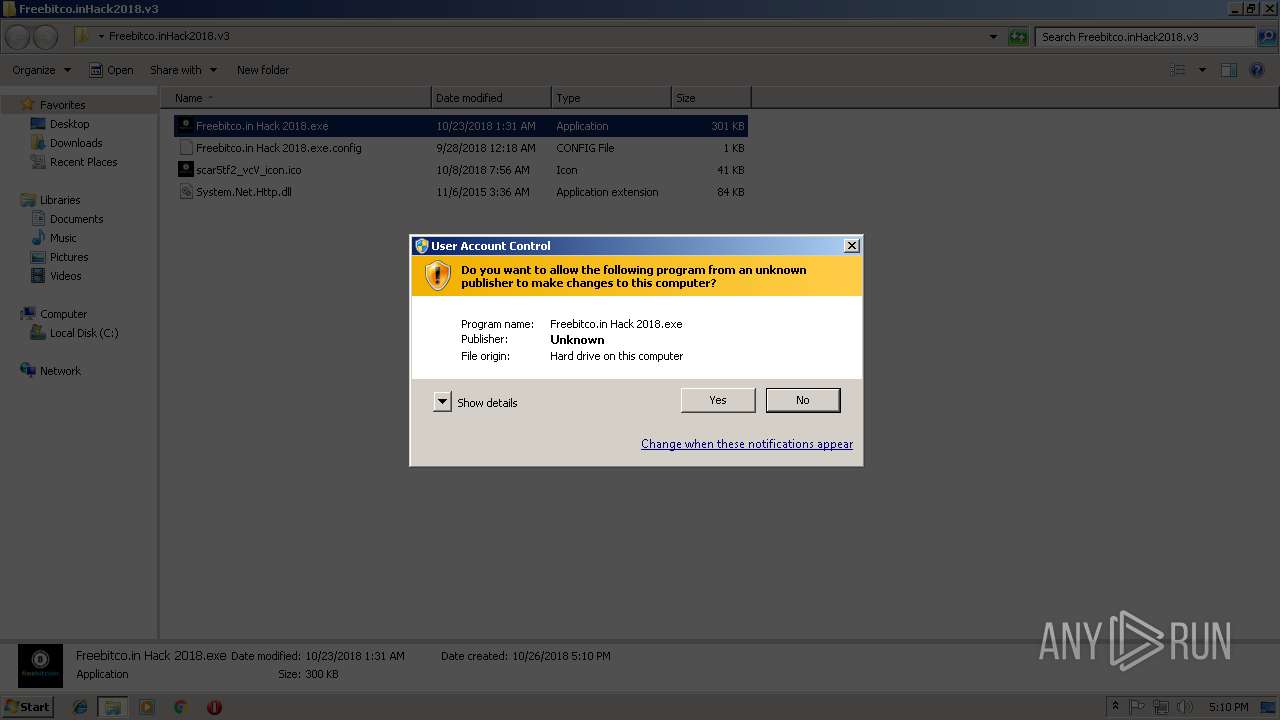Sort files by Date modified column
Image resolution: width=1280 pixels, height=720 pixels.
pos(491,98)
